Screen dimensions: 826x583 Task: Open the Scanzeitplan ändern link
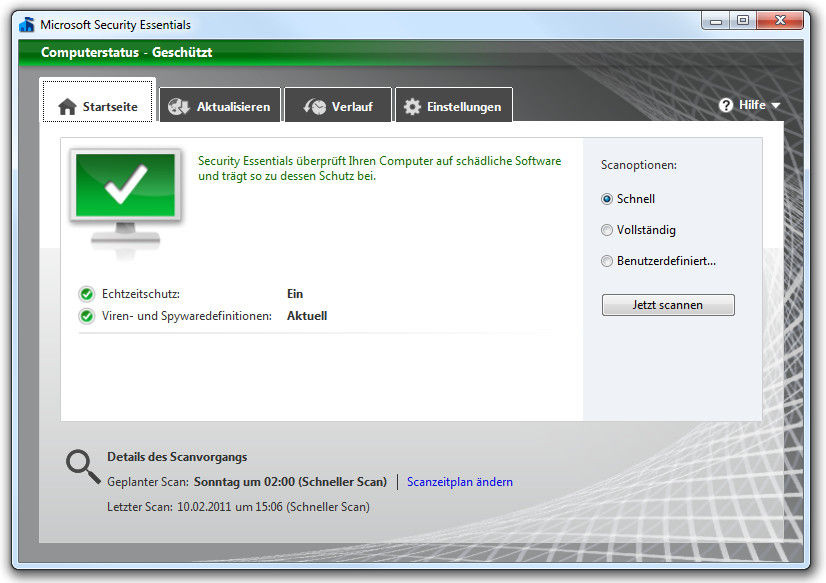point(459,482)
